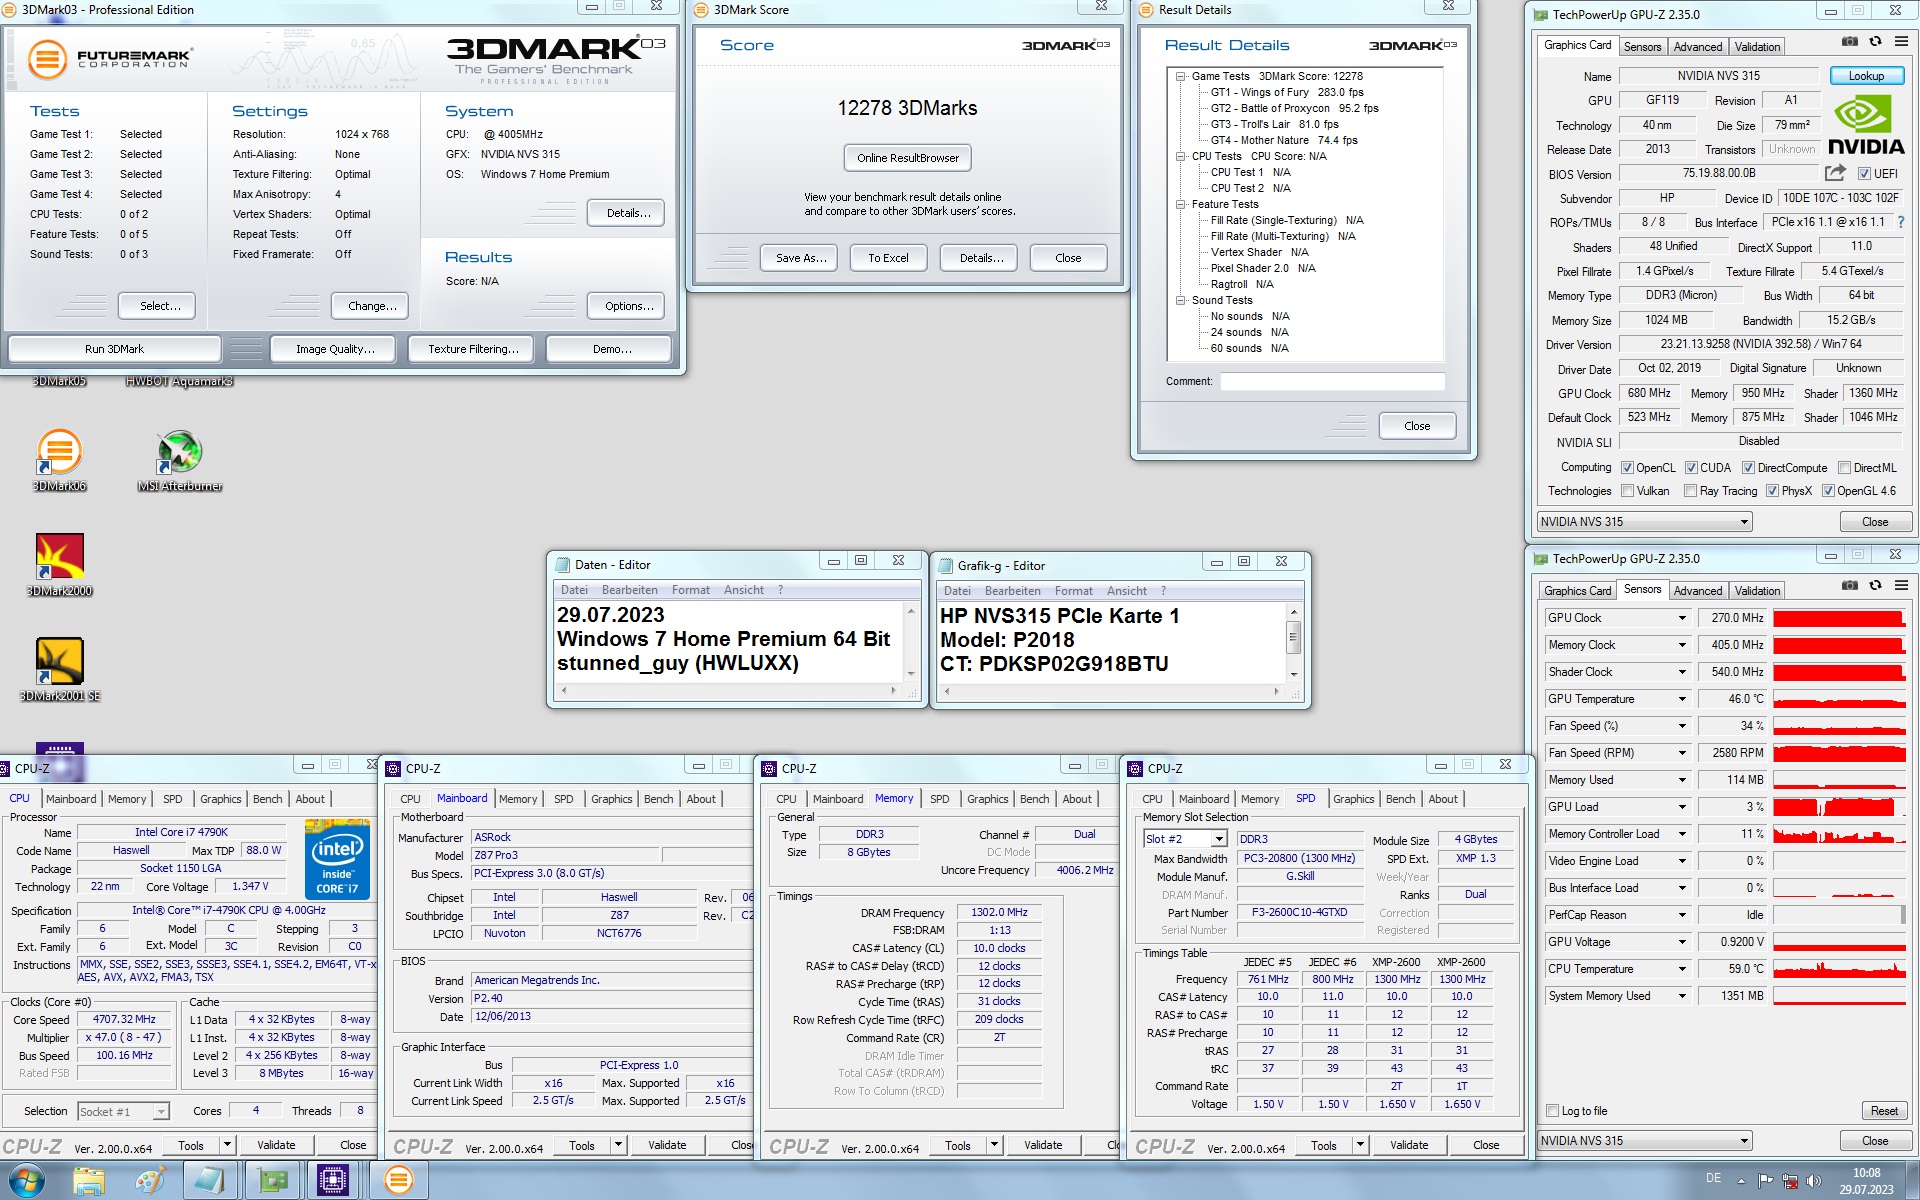Open the GPU-Z hamburger menu in Graphics Card window
This screenshot has height=1200, width=1920.
(1901, 42)
